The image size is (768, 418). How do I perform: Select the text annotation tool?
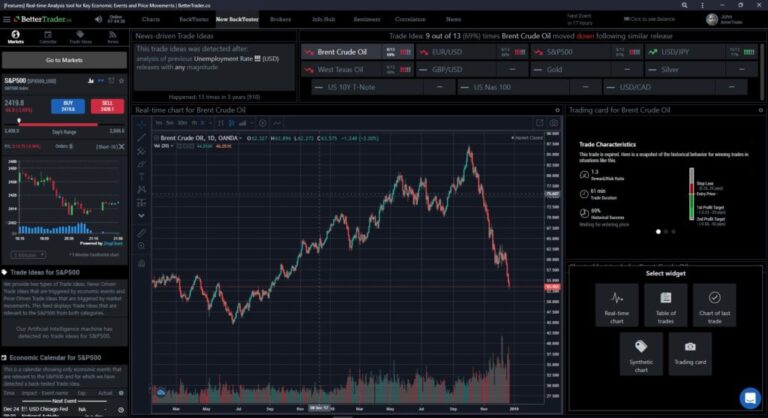click(x=142, y=176)
